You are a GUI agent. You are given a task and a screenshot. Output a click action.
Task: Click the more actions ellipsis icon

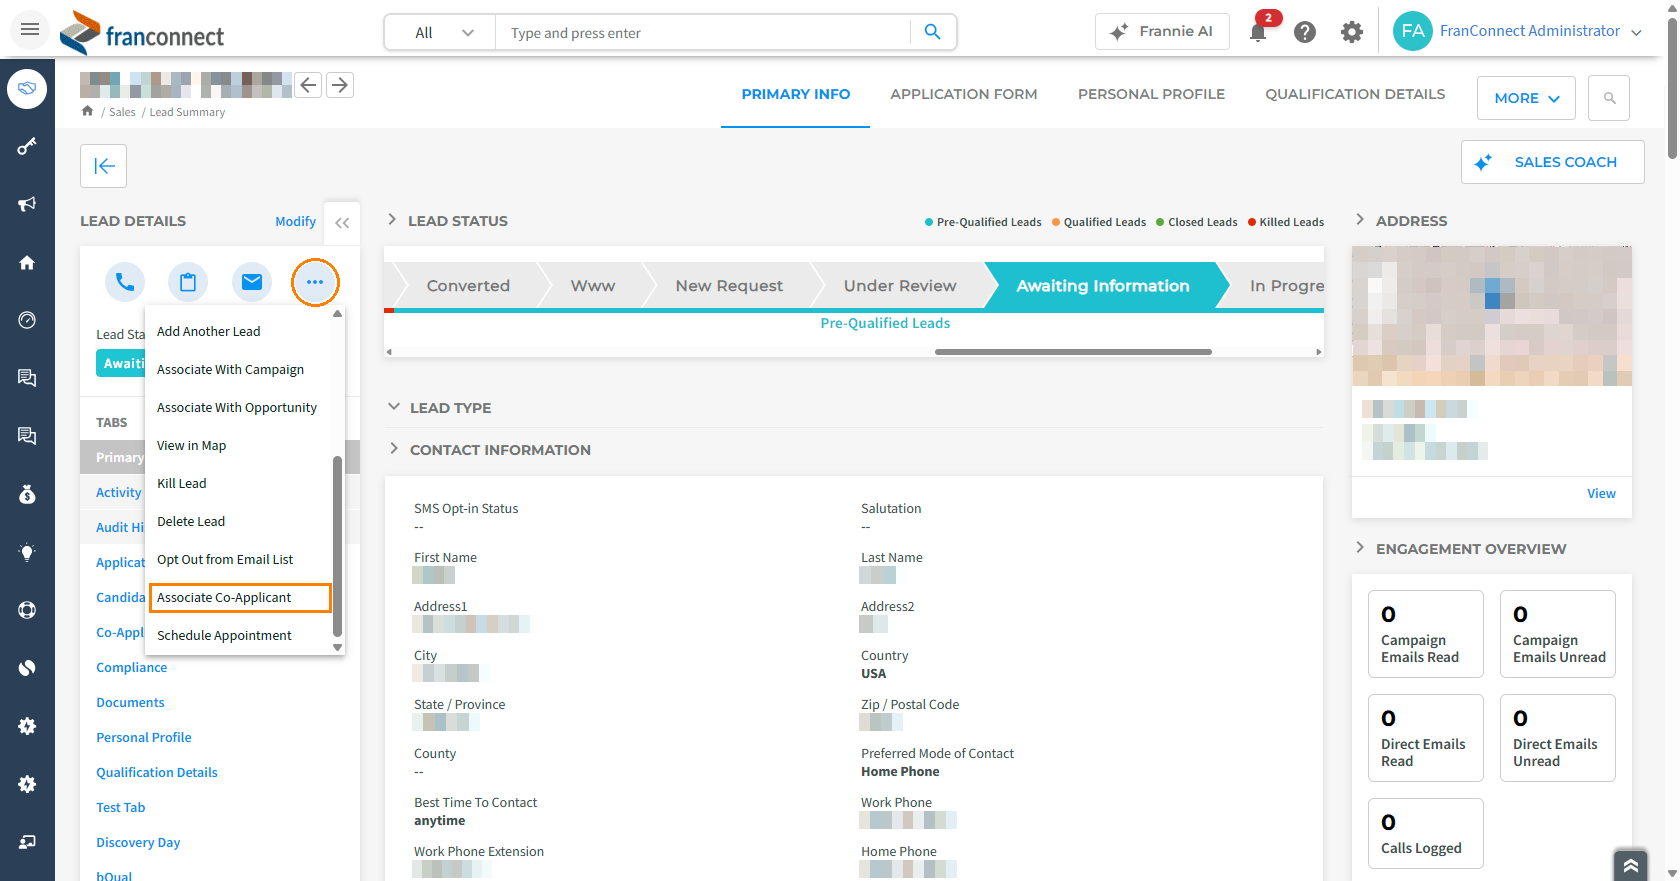pos(315,282)
